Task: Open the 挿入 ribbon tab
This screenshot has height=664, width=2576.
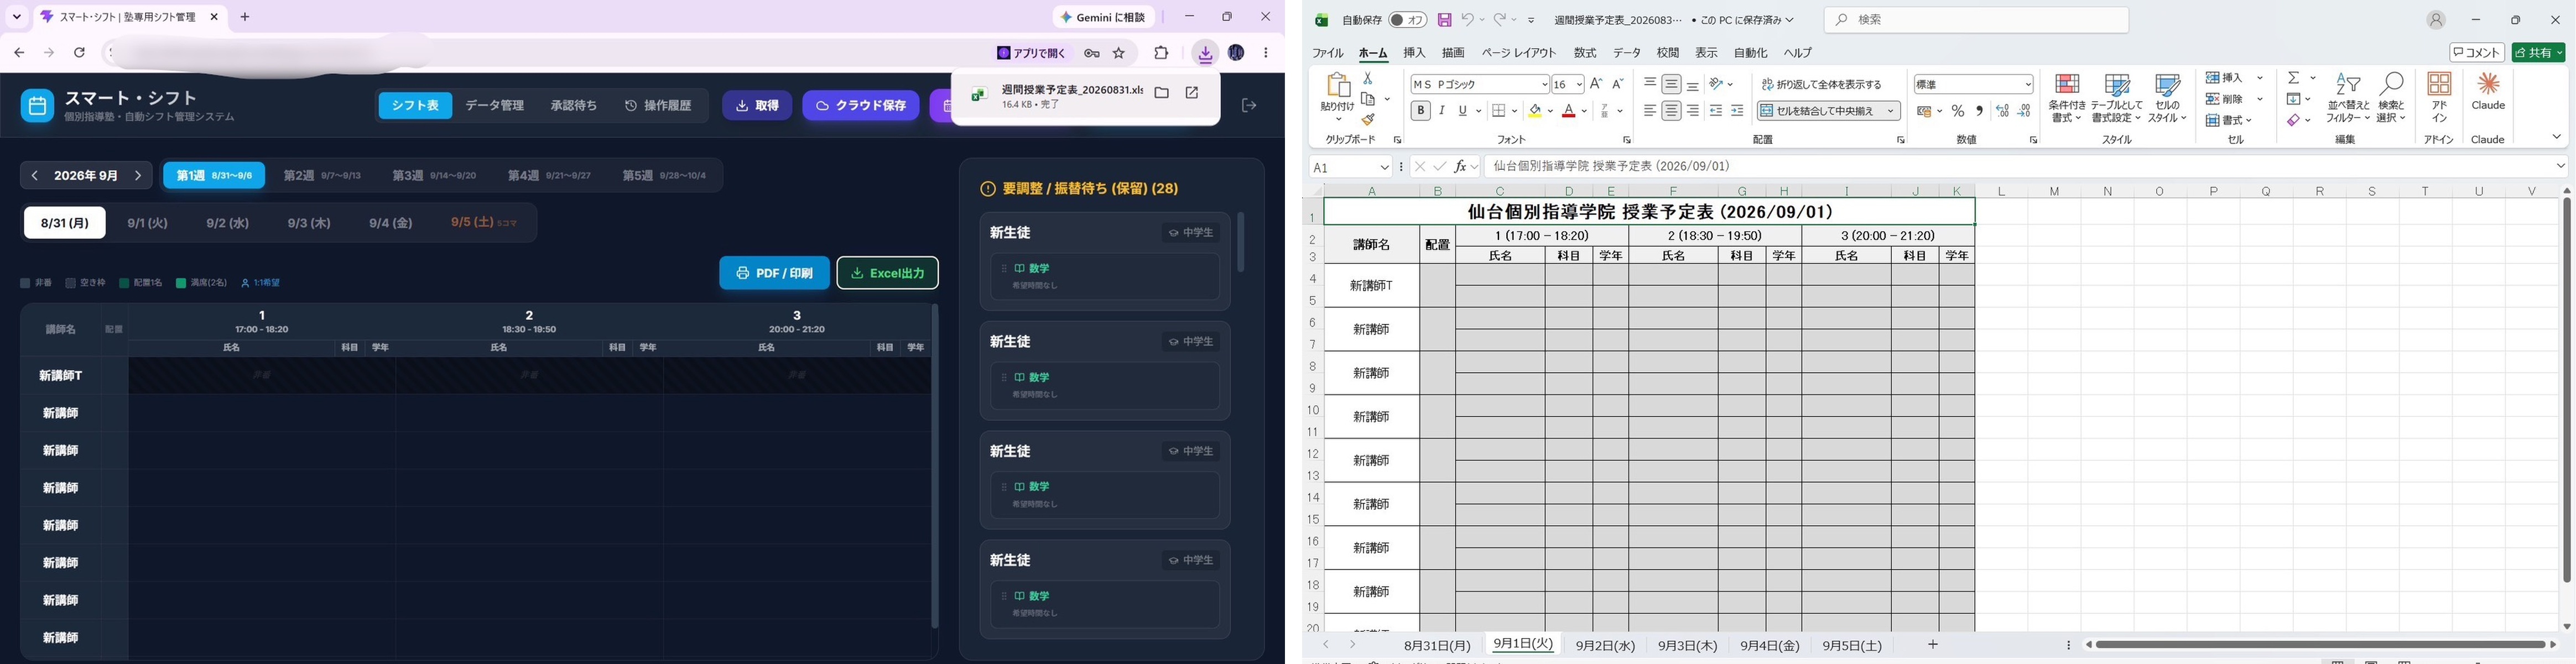Action: point(1414,53)
